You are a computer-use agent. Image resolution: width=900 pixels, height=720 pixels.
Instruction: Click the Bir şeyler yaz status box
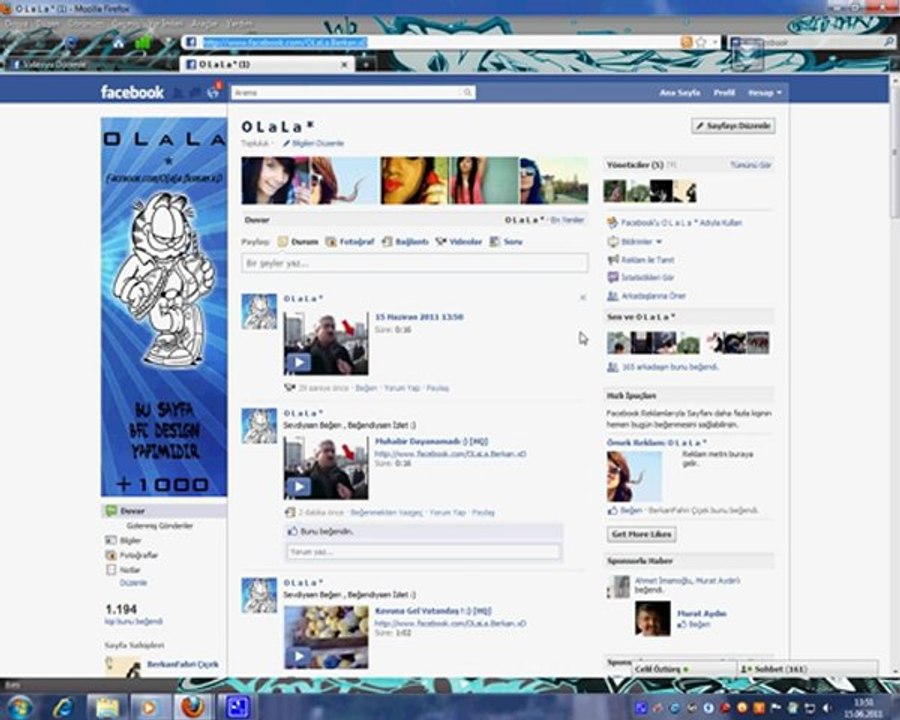414,263
